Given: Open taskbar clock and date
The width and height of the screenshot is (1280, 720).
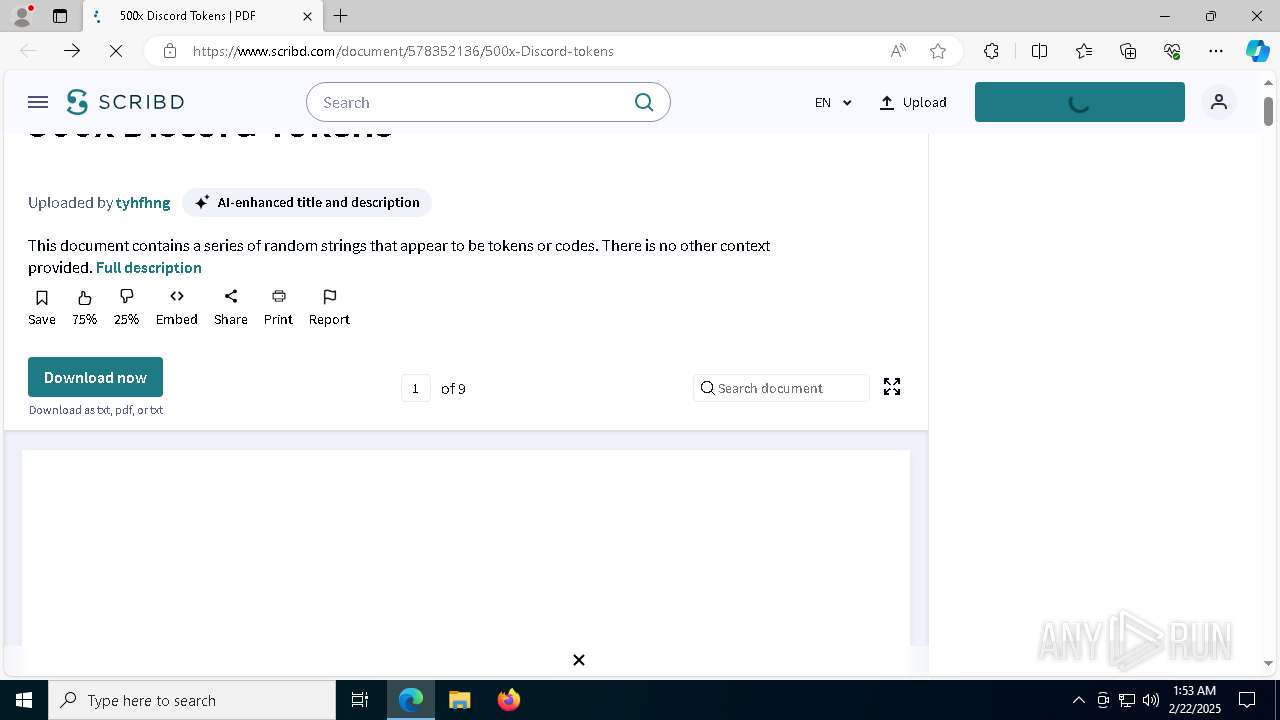Looking at the screenshot, I should [1194, 700].
